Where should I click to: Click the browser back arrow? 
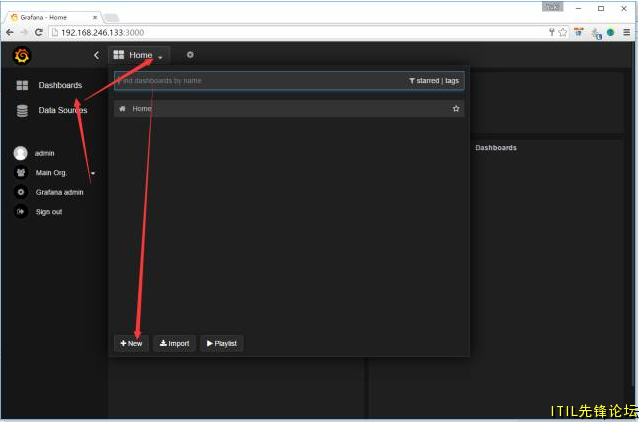click(10, 32)
